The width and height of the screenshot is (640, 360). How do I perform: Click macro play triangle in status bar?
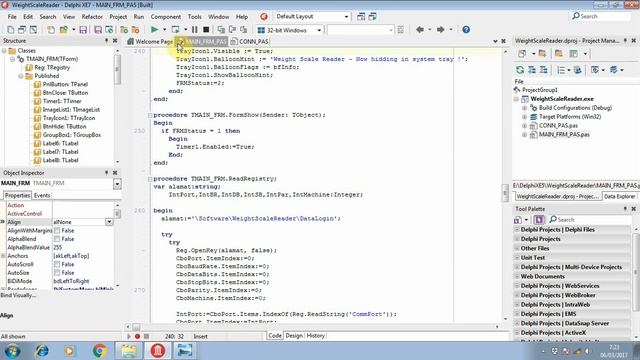pyautogui.click(x=129, y=336)
